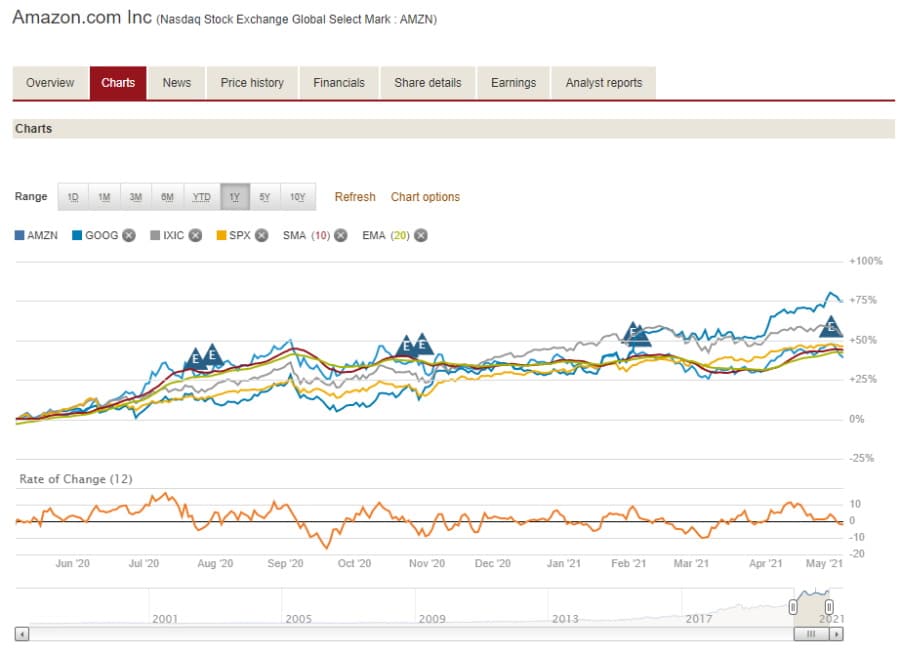
Task: Select the 10Y range option
Action: coord(297,196)
